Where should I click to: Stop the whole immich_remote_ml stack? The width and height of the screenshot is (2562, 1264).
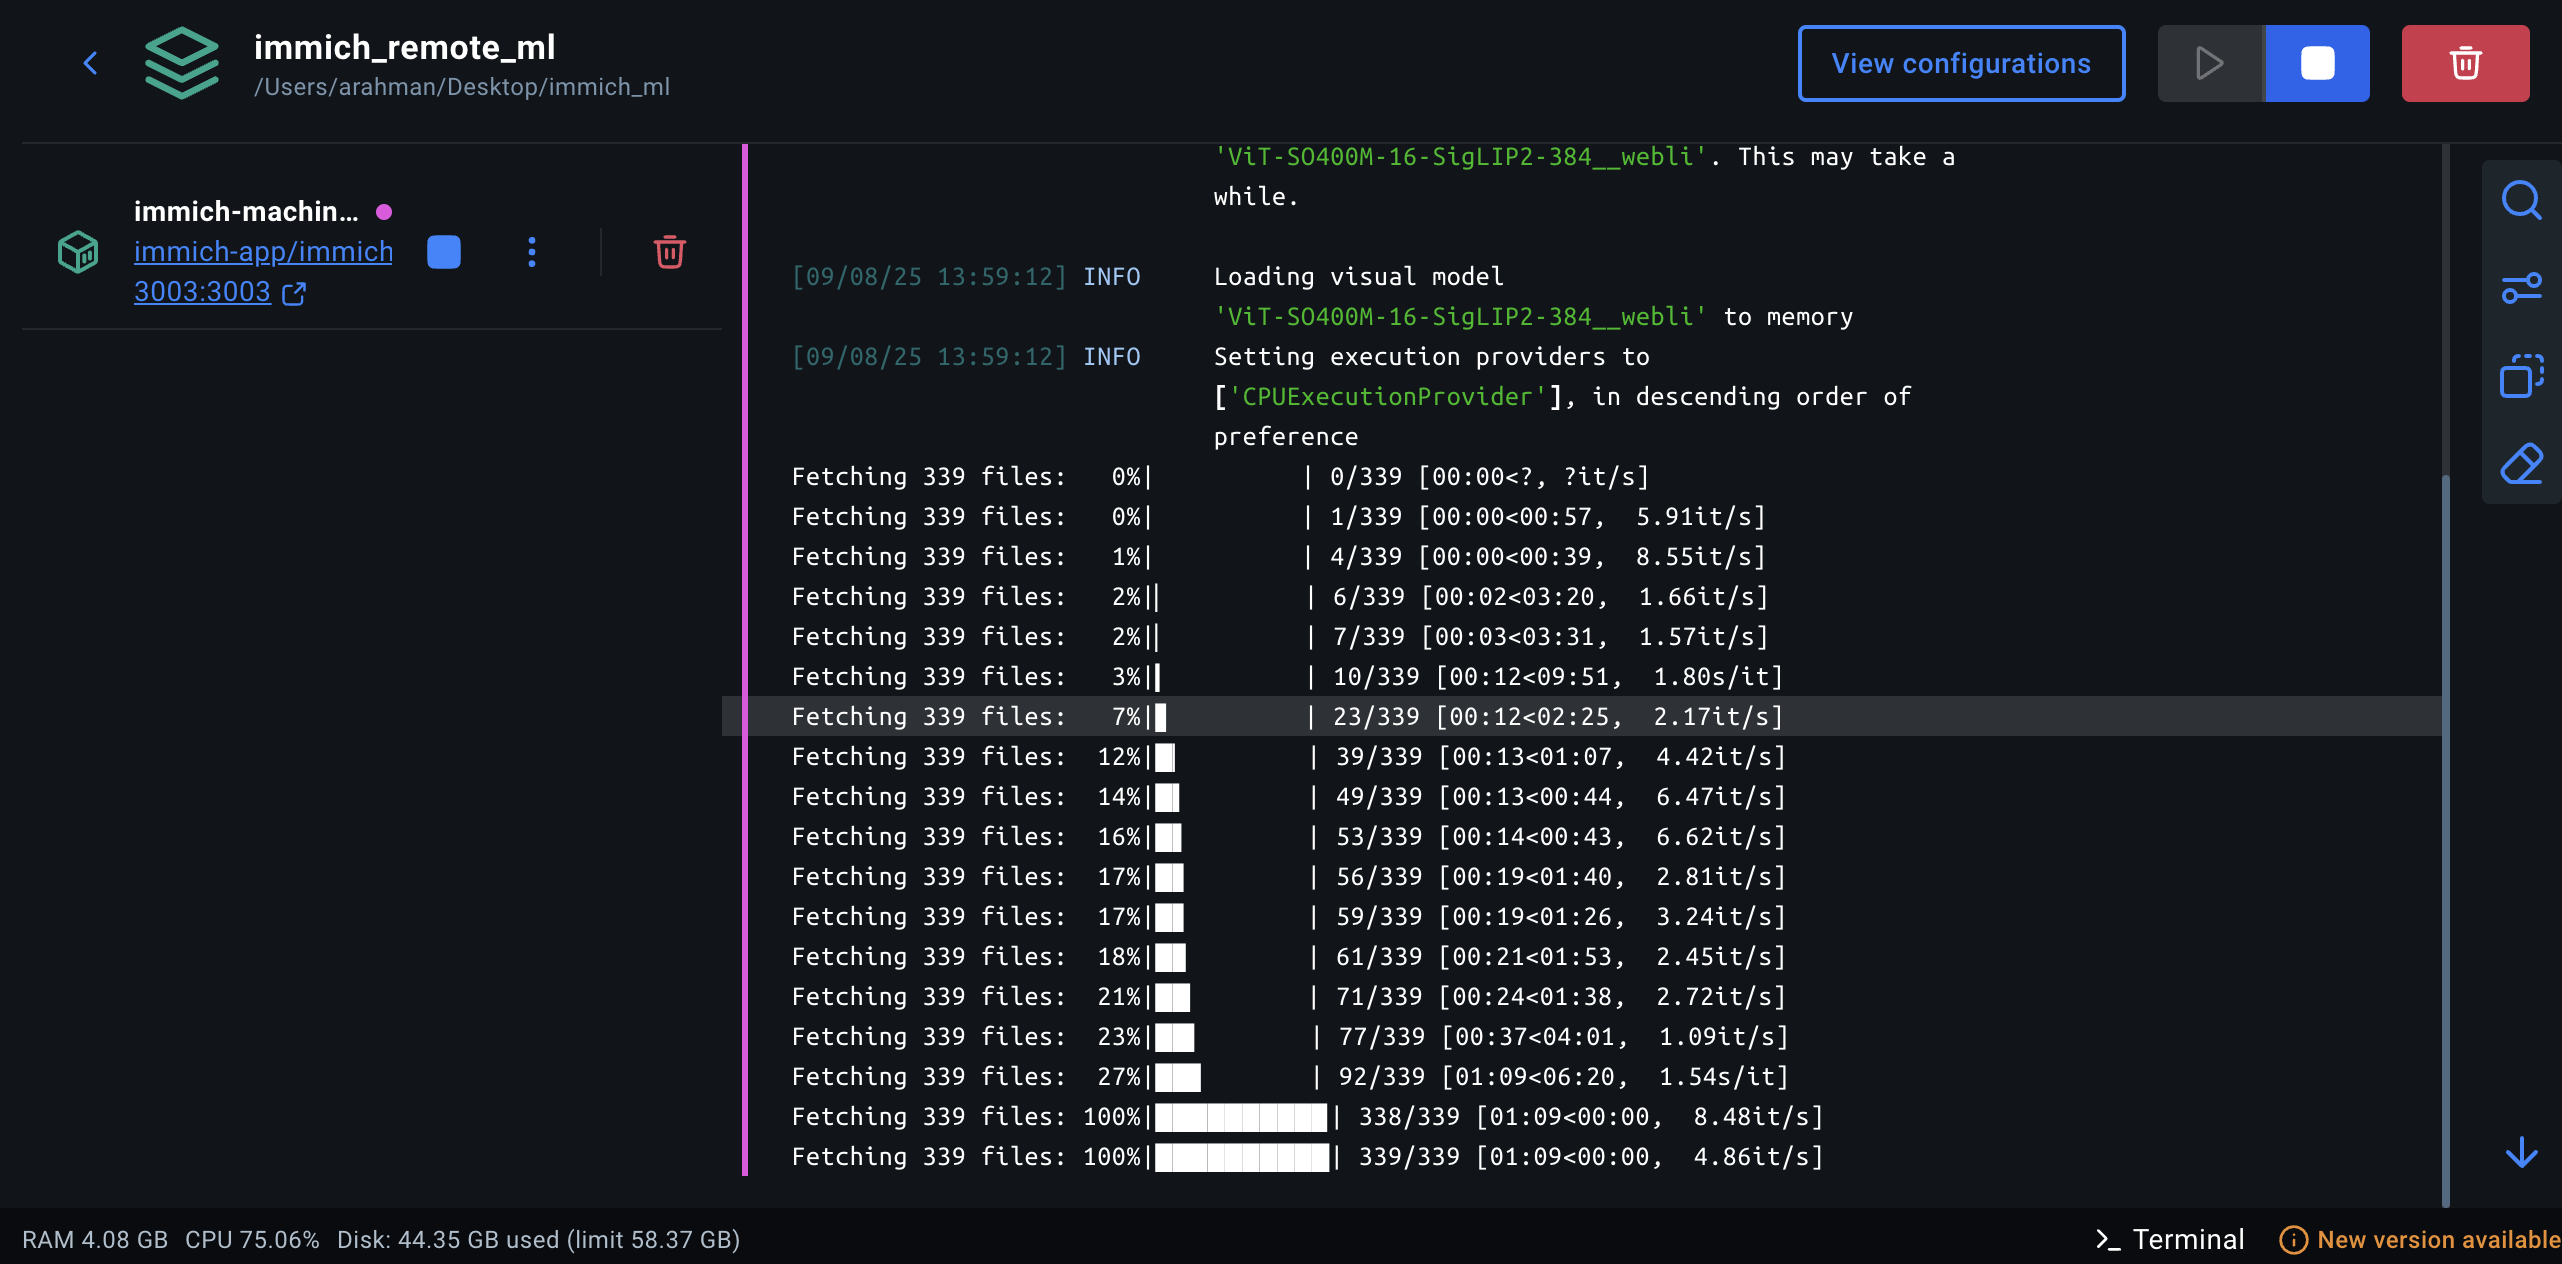[2317, 63]
